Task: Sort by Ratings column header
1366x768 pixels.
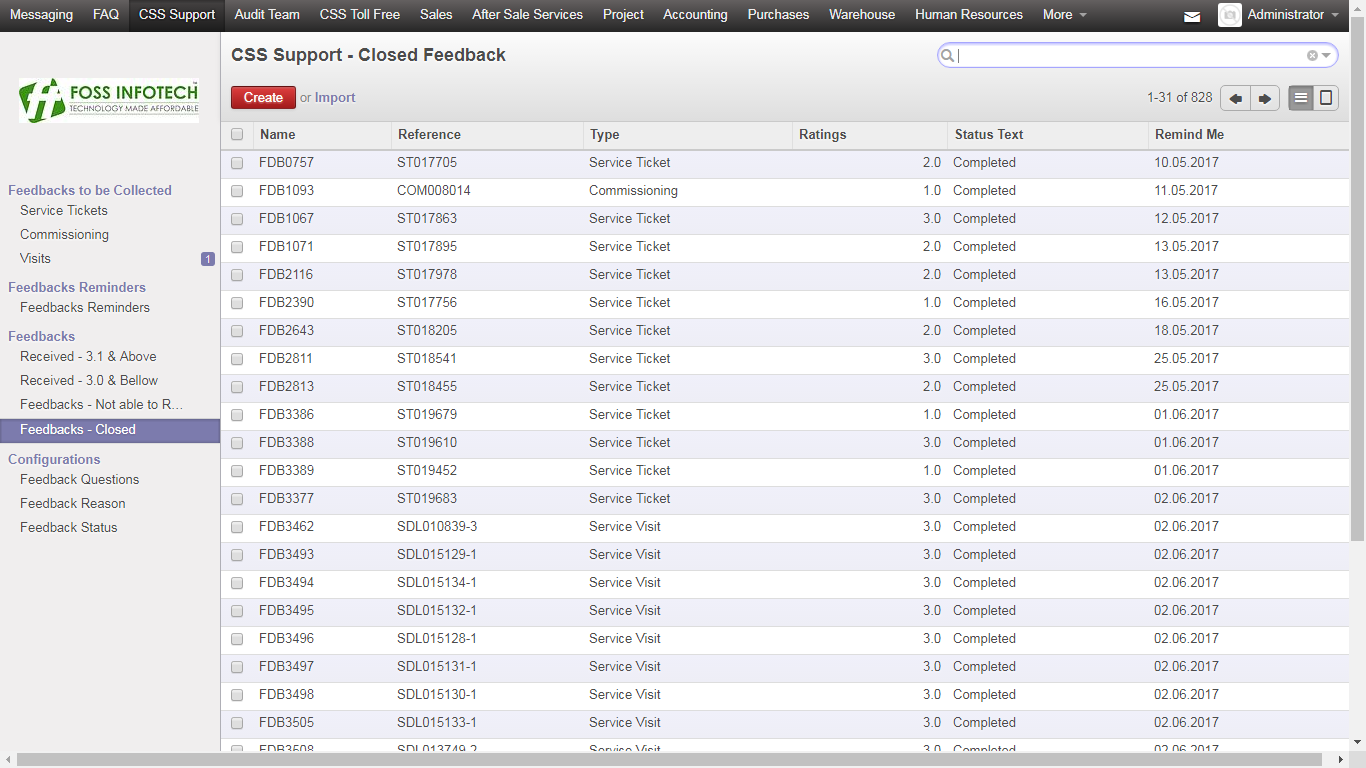Action: 870,135
